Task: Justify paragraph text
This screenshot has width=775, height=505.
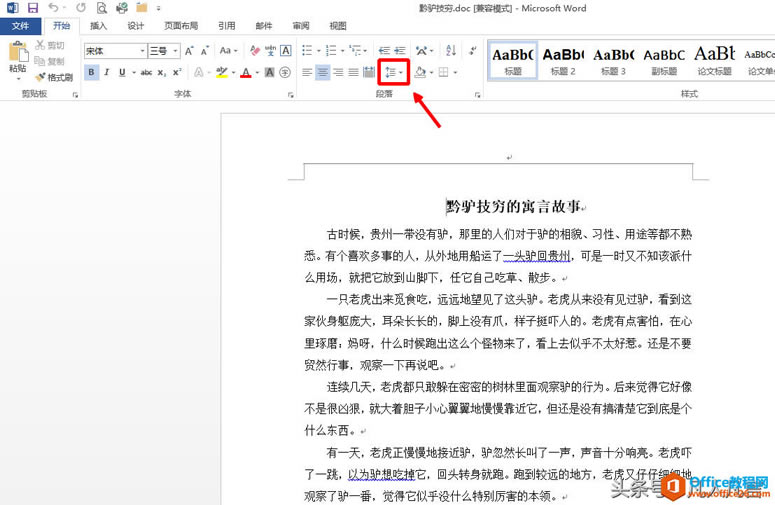Action: [x=353, y=72]
